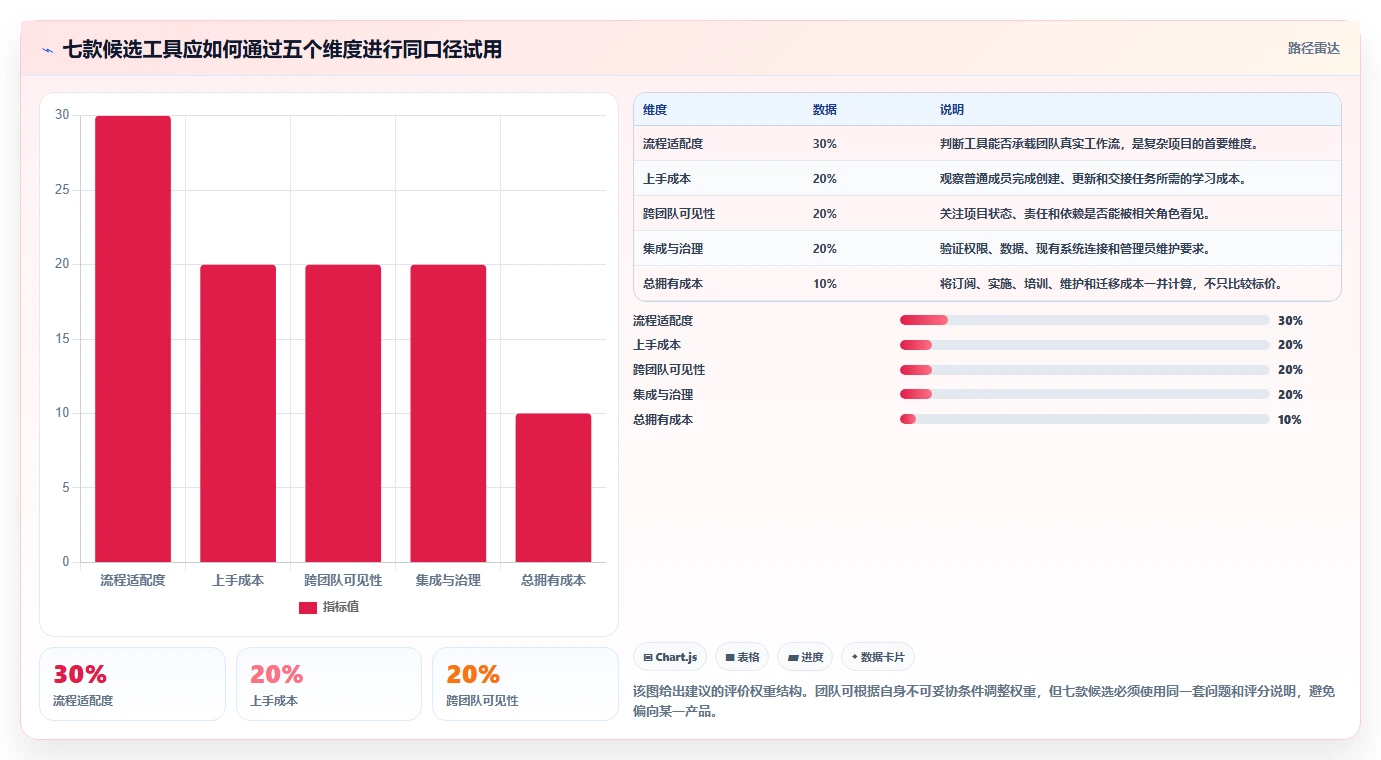Click the 集成与治理 x-axis label under chart
The width and height of the screenshot is (1381, 760).
pyautogui.click(x=448, y=580)
